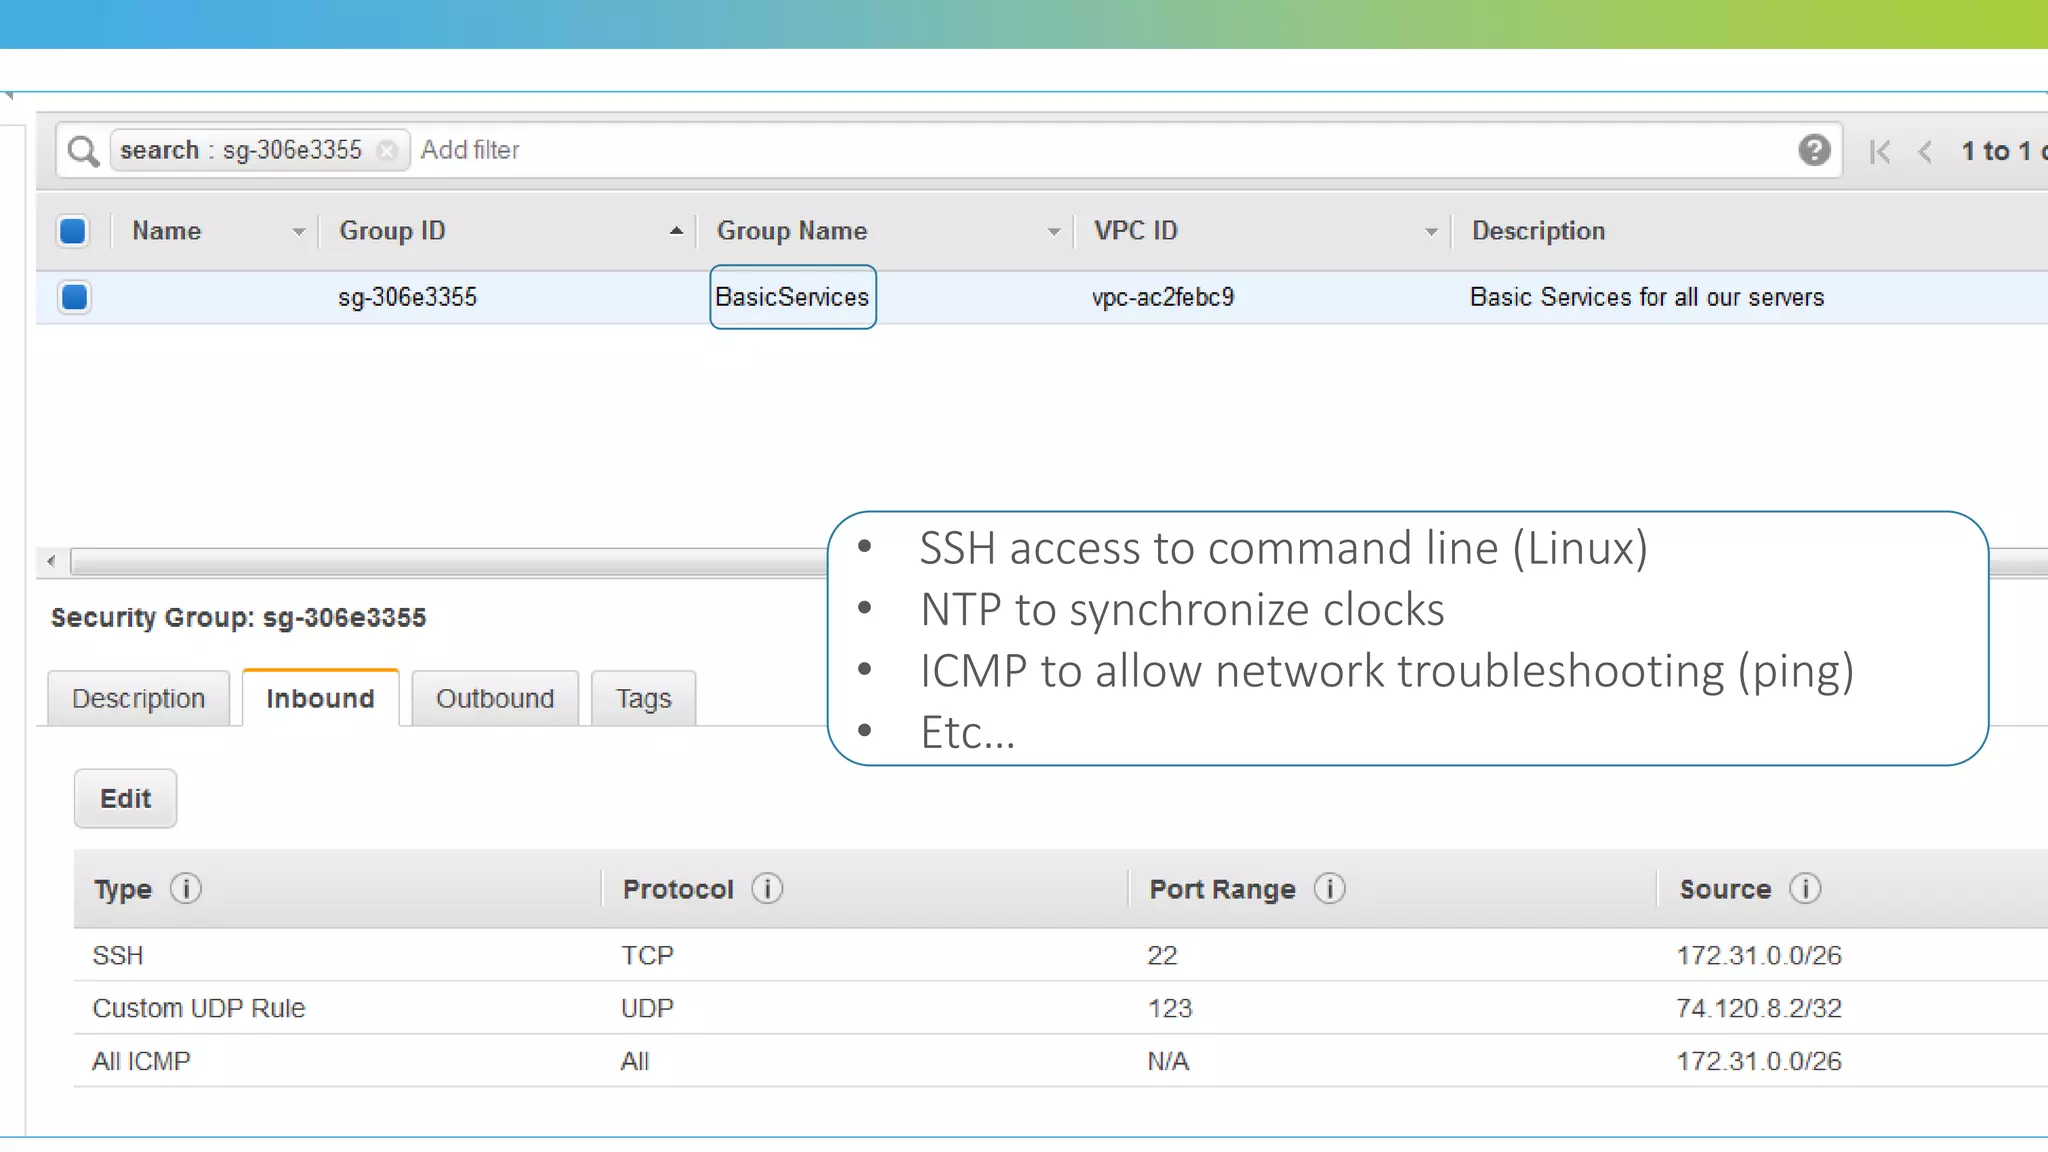2048x1152 pixels.
Task: Click the Group ID column header label
Action: [392, 231]
